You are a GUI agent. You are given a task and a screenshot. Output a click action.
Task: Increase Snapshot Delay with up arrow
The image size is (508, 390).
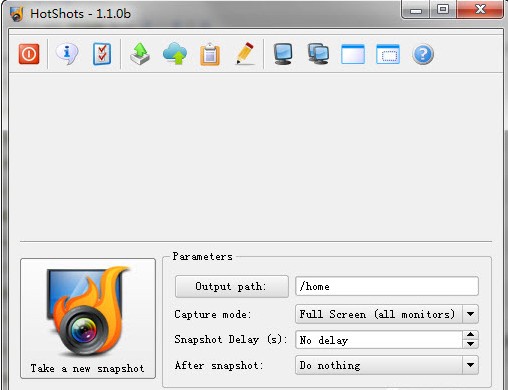coord(470,335)
